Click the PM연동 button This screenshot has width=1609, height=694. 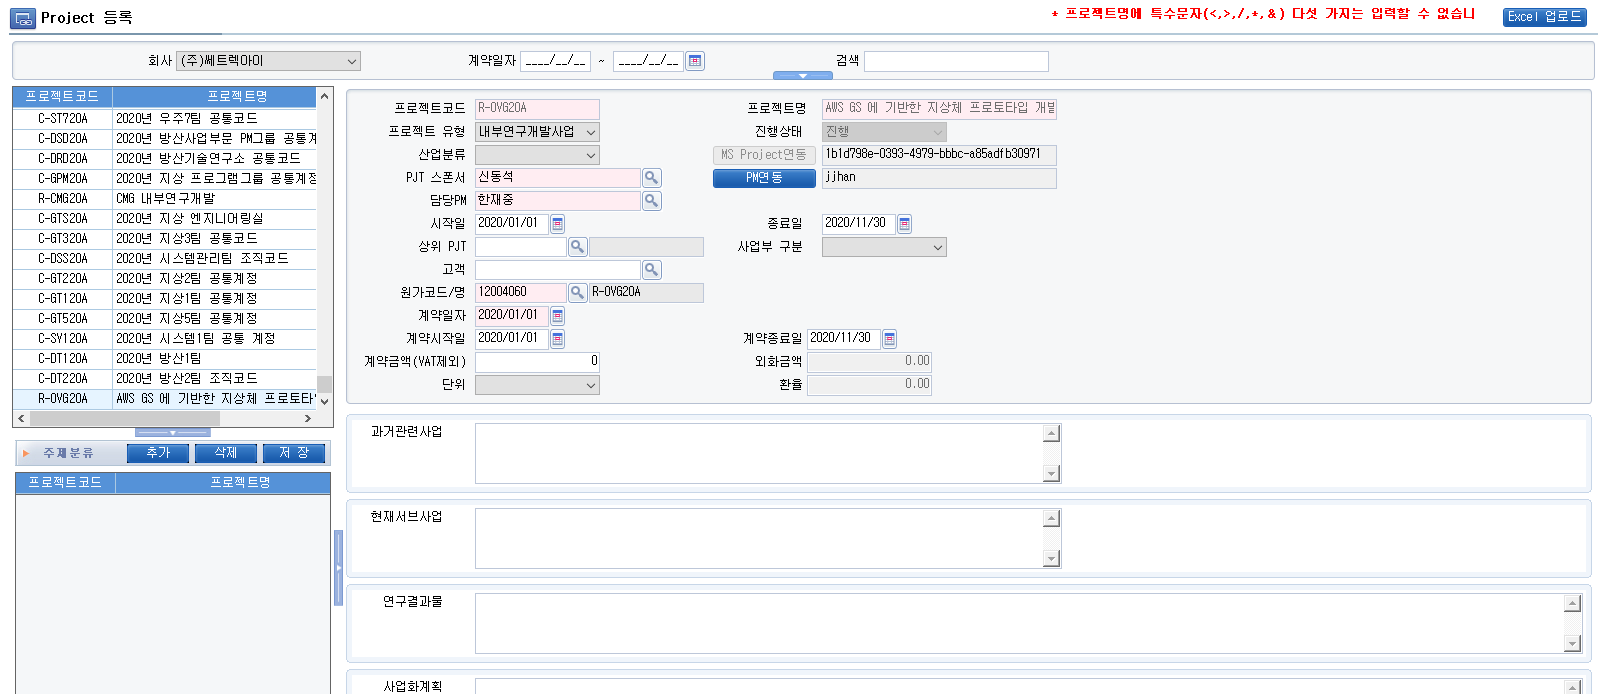click(x=764, y=178)
